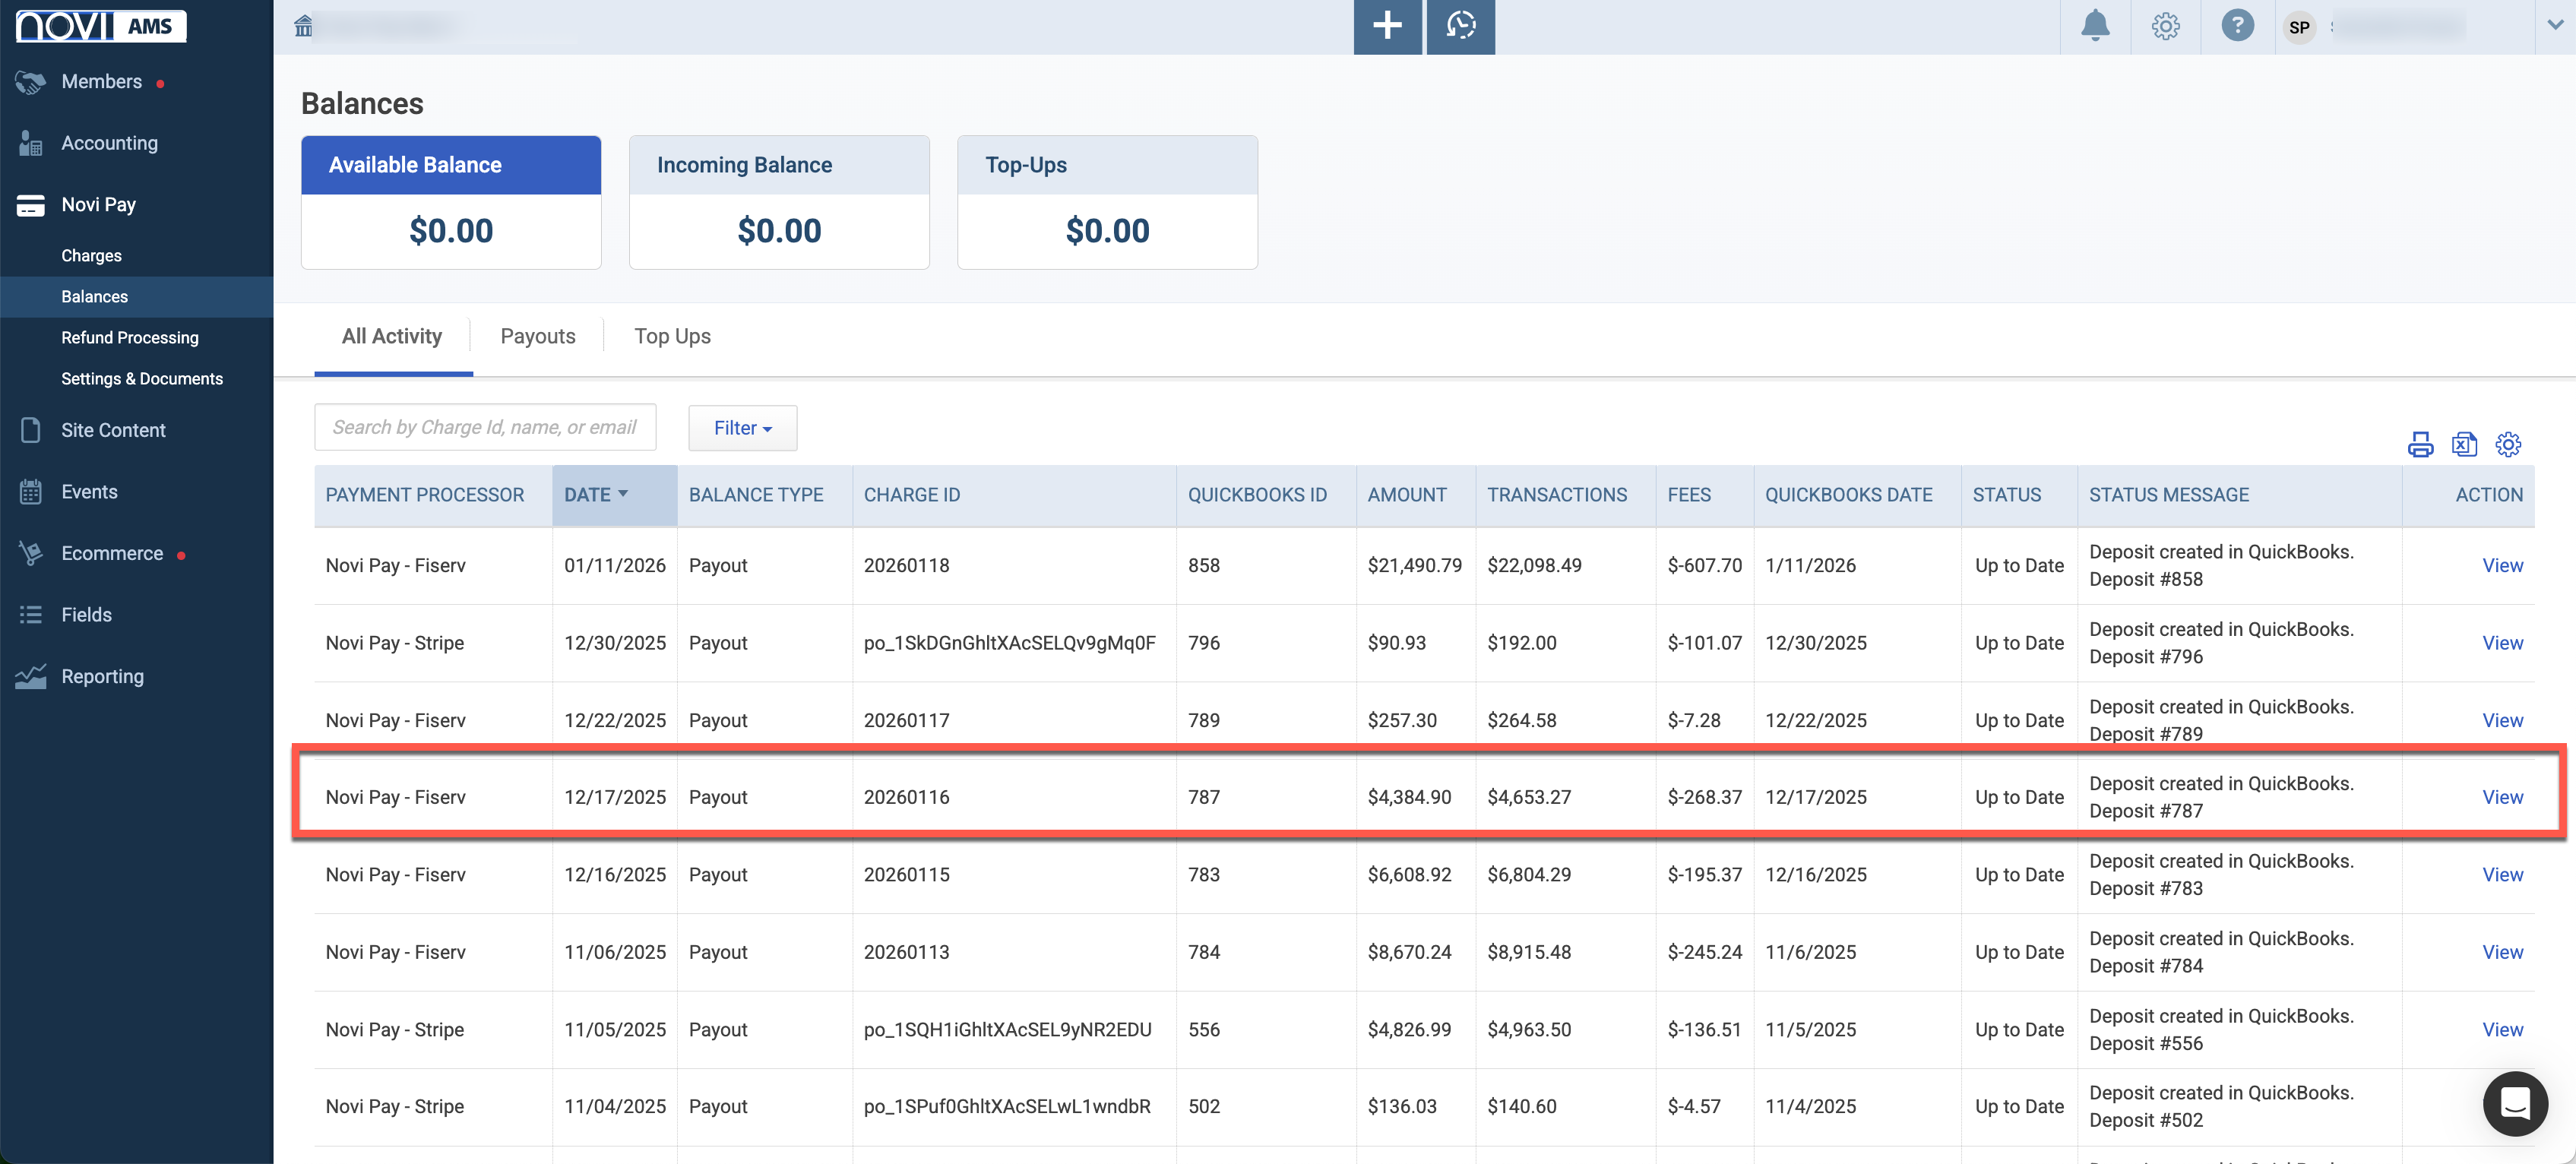Image resolution: width=2576 pixels, height=1164 pixels.
Task: Switch to the Top Ups tab
Action: pos(672,336)
